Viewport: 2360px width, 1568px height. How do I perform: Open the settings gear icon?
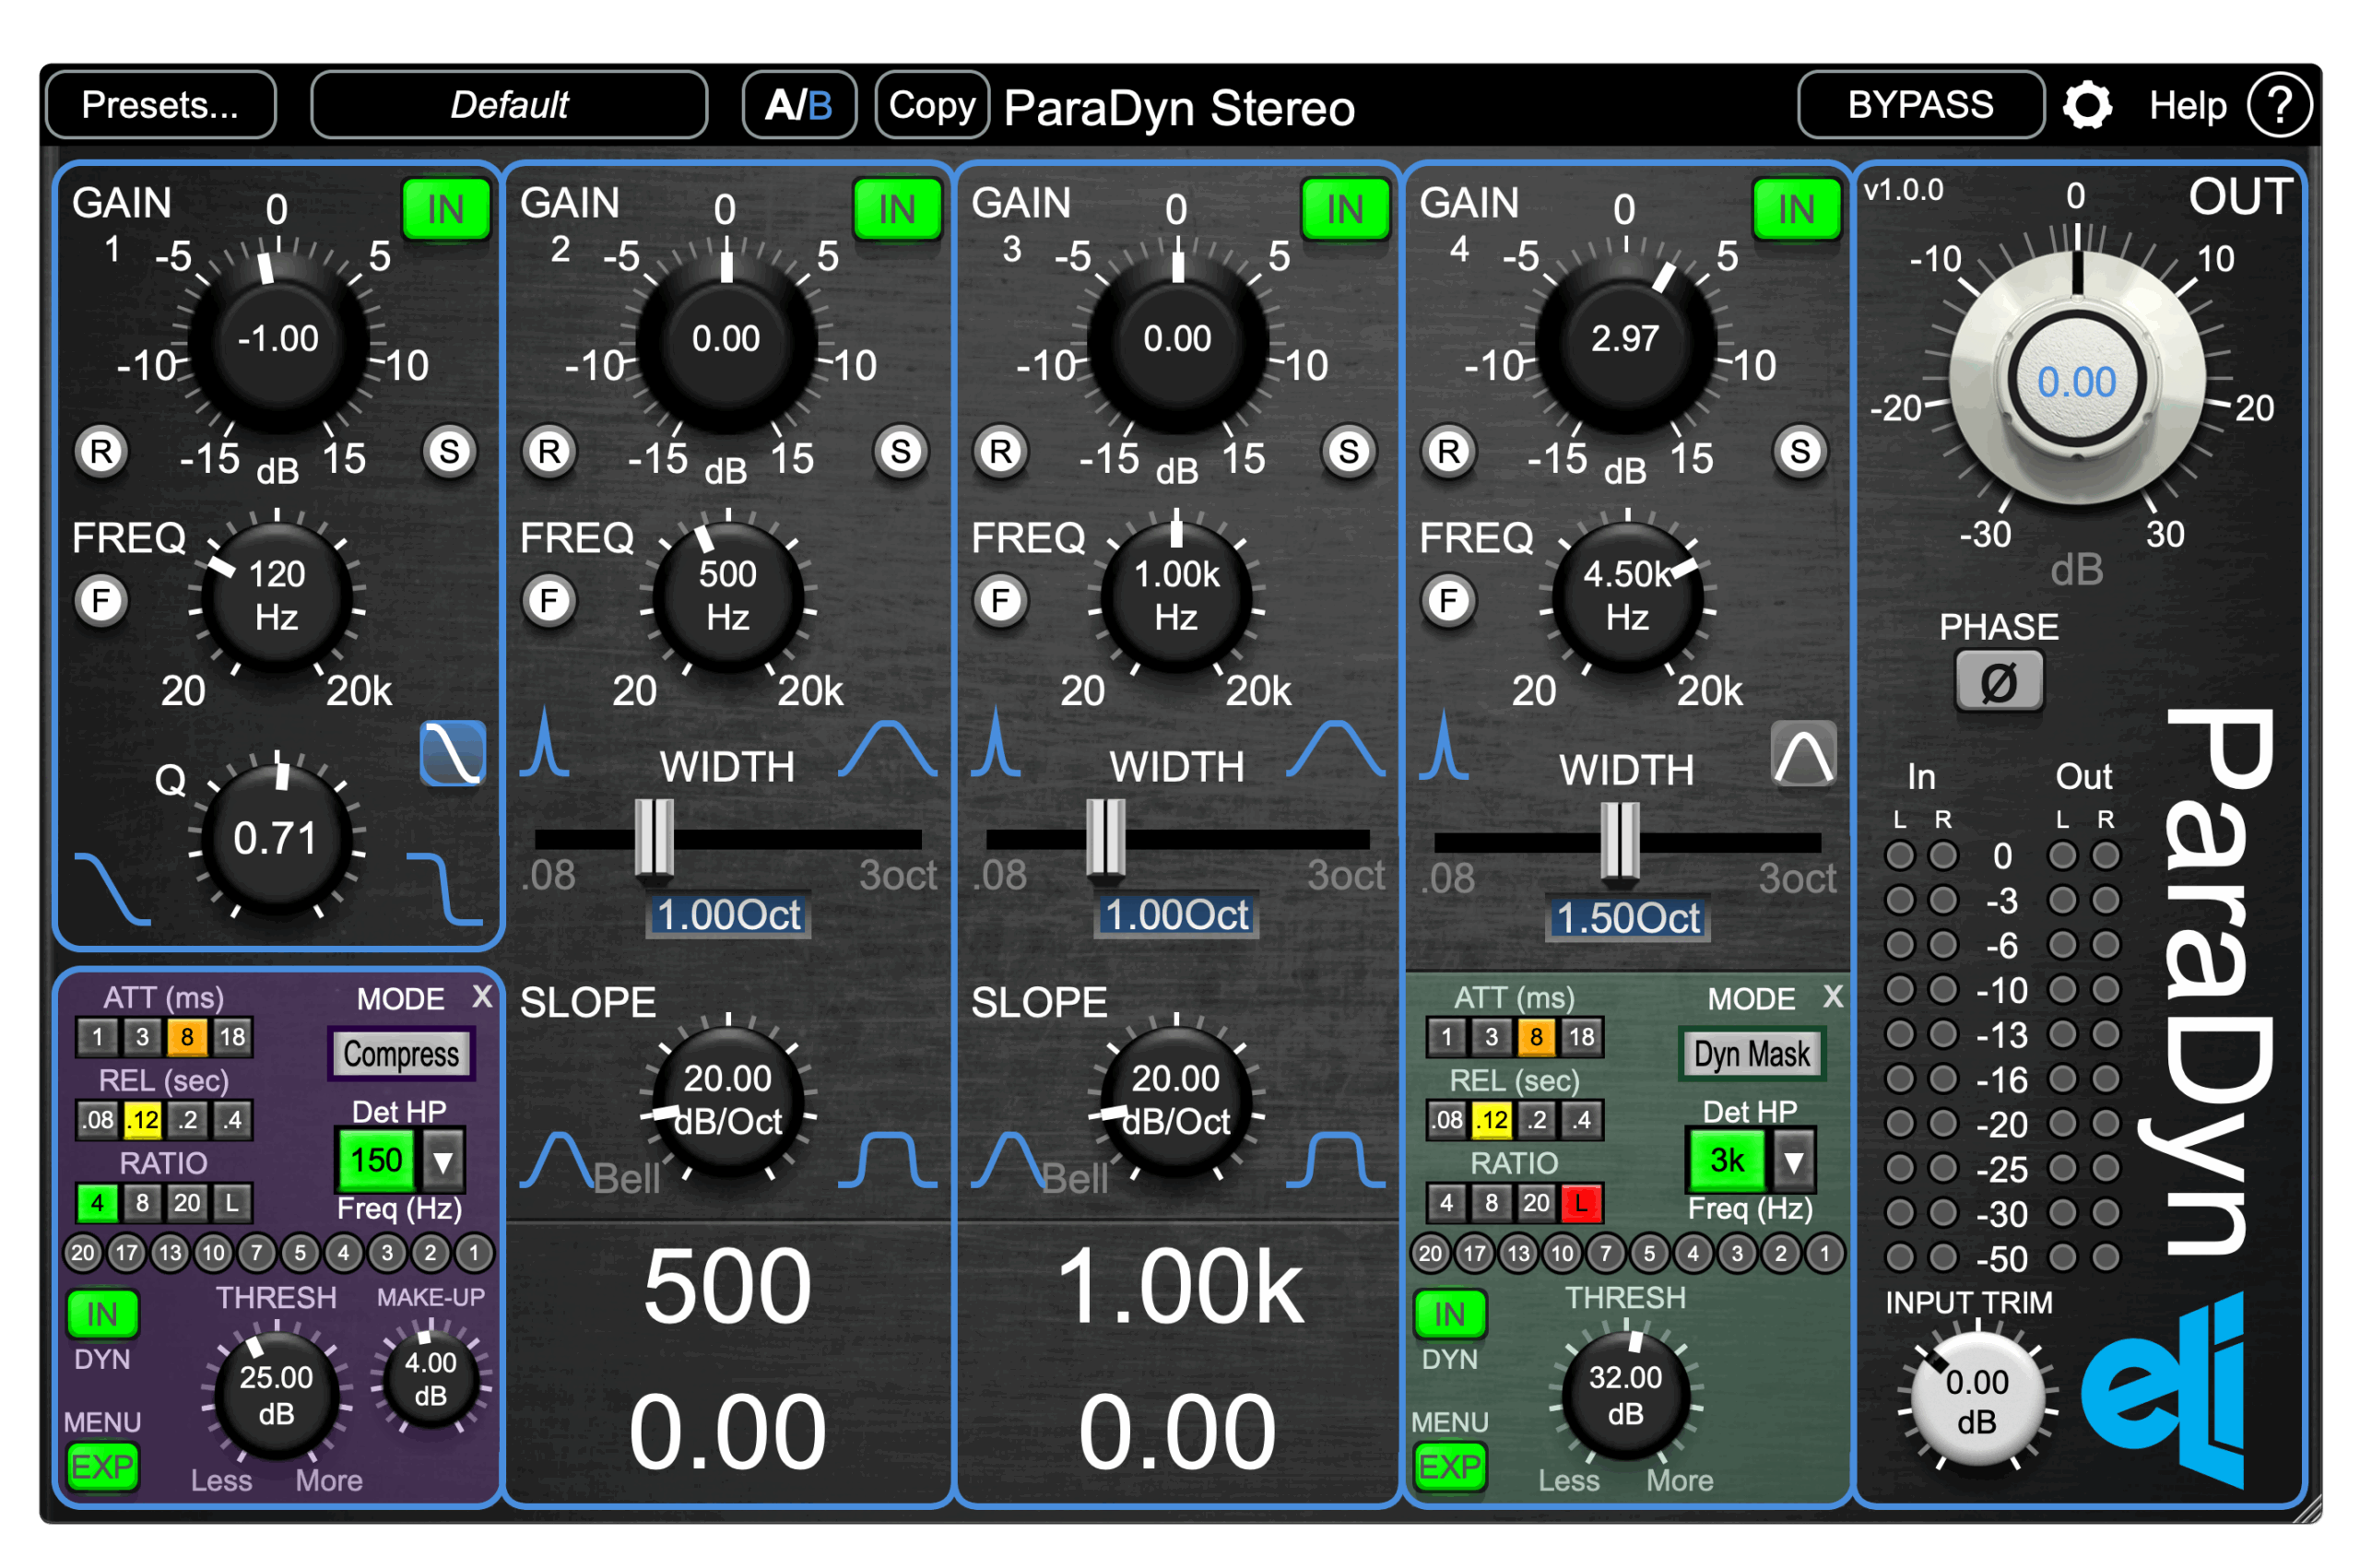[2086, 105]
